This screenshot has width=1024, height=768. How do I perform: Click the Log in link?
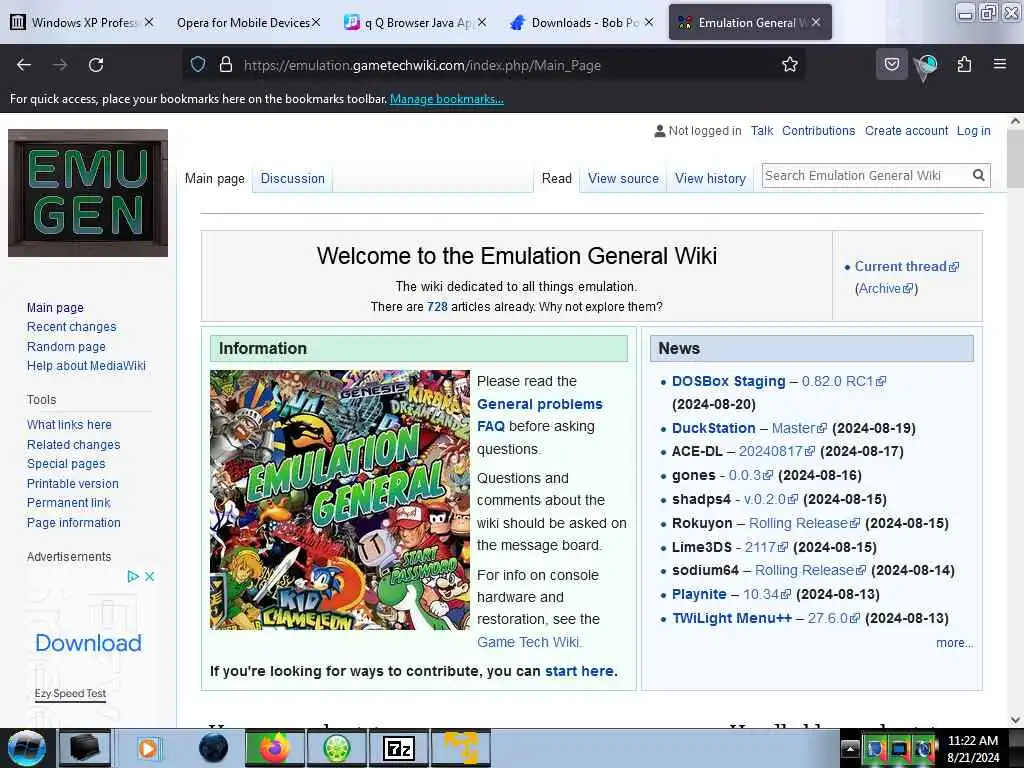(x=974, y=131)
